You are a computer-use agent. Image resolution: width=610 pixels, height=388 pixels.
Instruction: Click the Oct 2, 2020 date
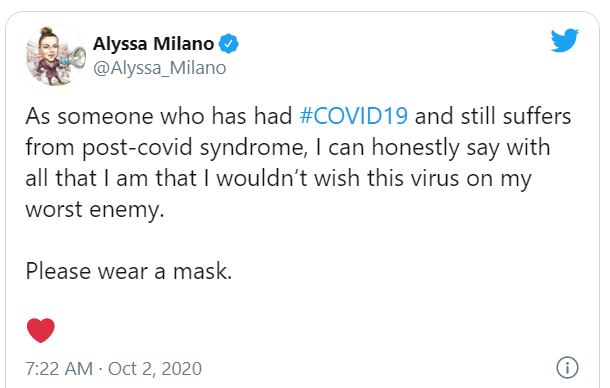click(x=155, y=369)
